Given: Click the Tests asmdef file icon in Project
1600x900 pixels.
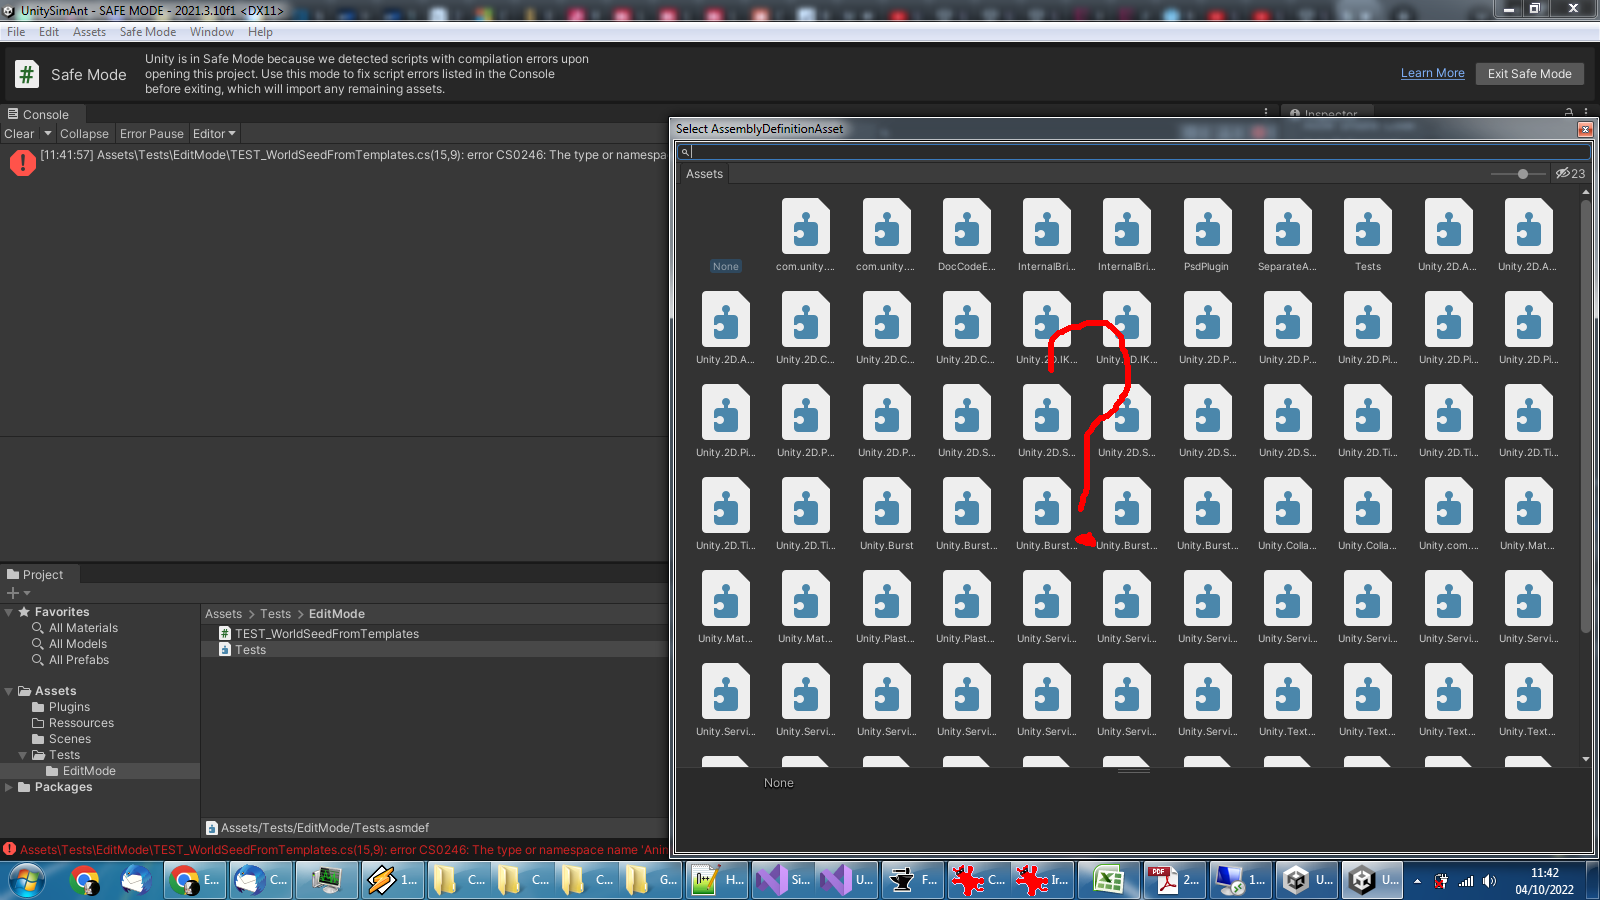Looking at the screenshot, I should pyautogui.click(x=225, y=650).
